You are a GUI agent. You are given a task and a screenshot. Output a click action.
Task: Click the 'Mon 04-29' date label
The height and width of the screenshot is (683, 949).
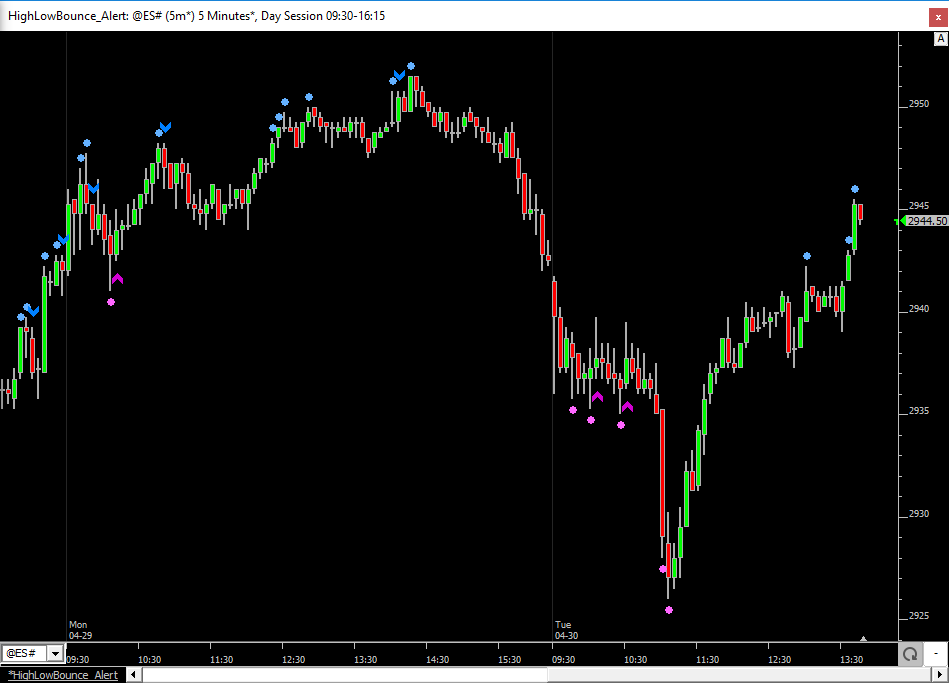coord(80,630)
